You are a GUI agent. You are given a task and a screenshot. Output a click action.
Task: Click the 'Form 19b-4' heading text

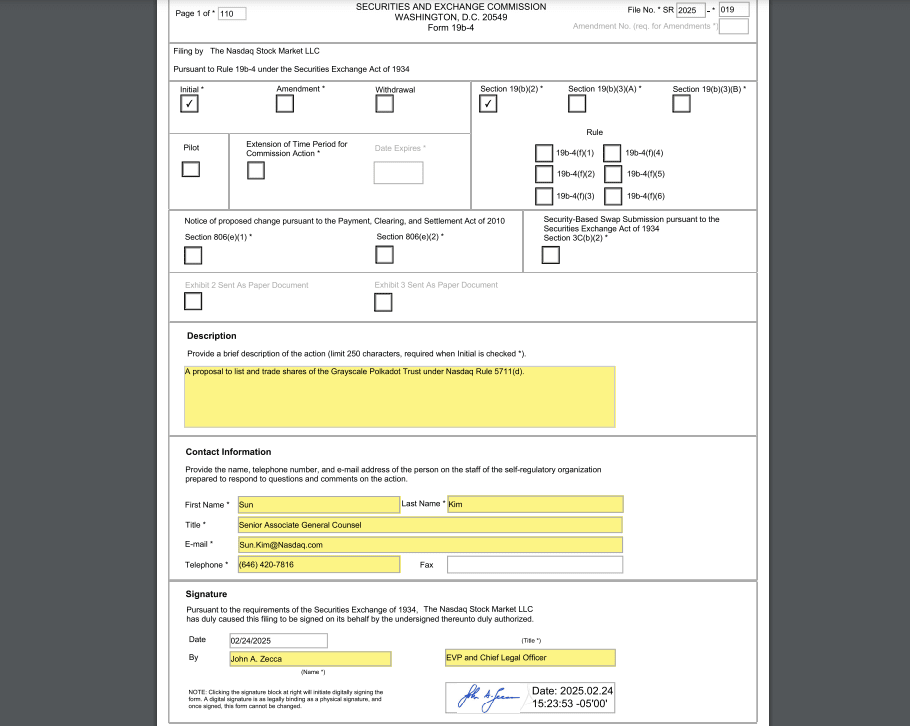pyautogui.click(x=451, y=28)
